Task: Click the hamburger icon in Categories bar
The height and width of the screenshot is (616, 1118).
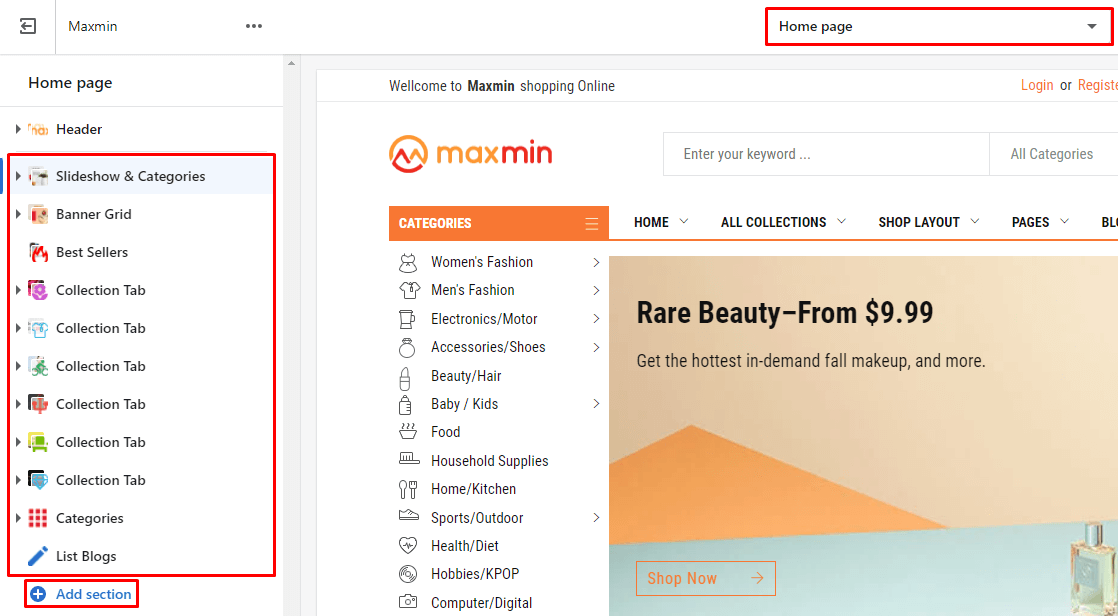Action: tap(592, 224)
